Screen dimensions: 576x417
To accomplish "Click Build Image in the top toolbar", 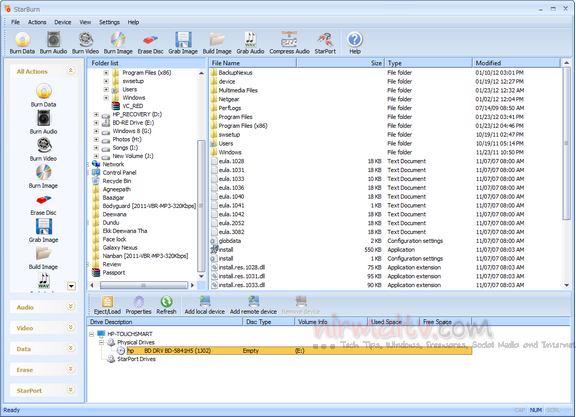I will tap(217, 43).
